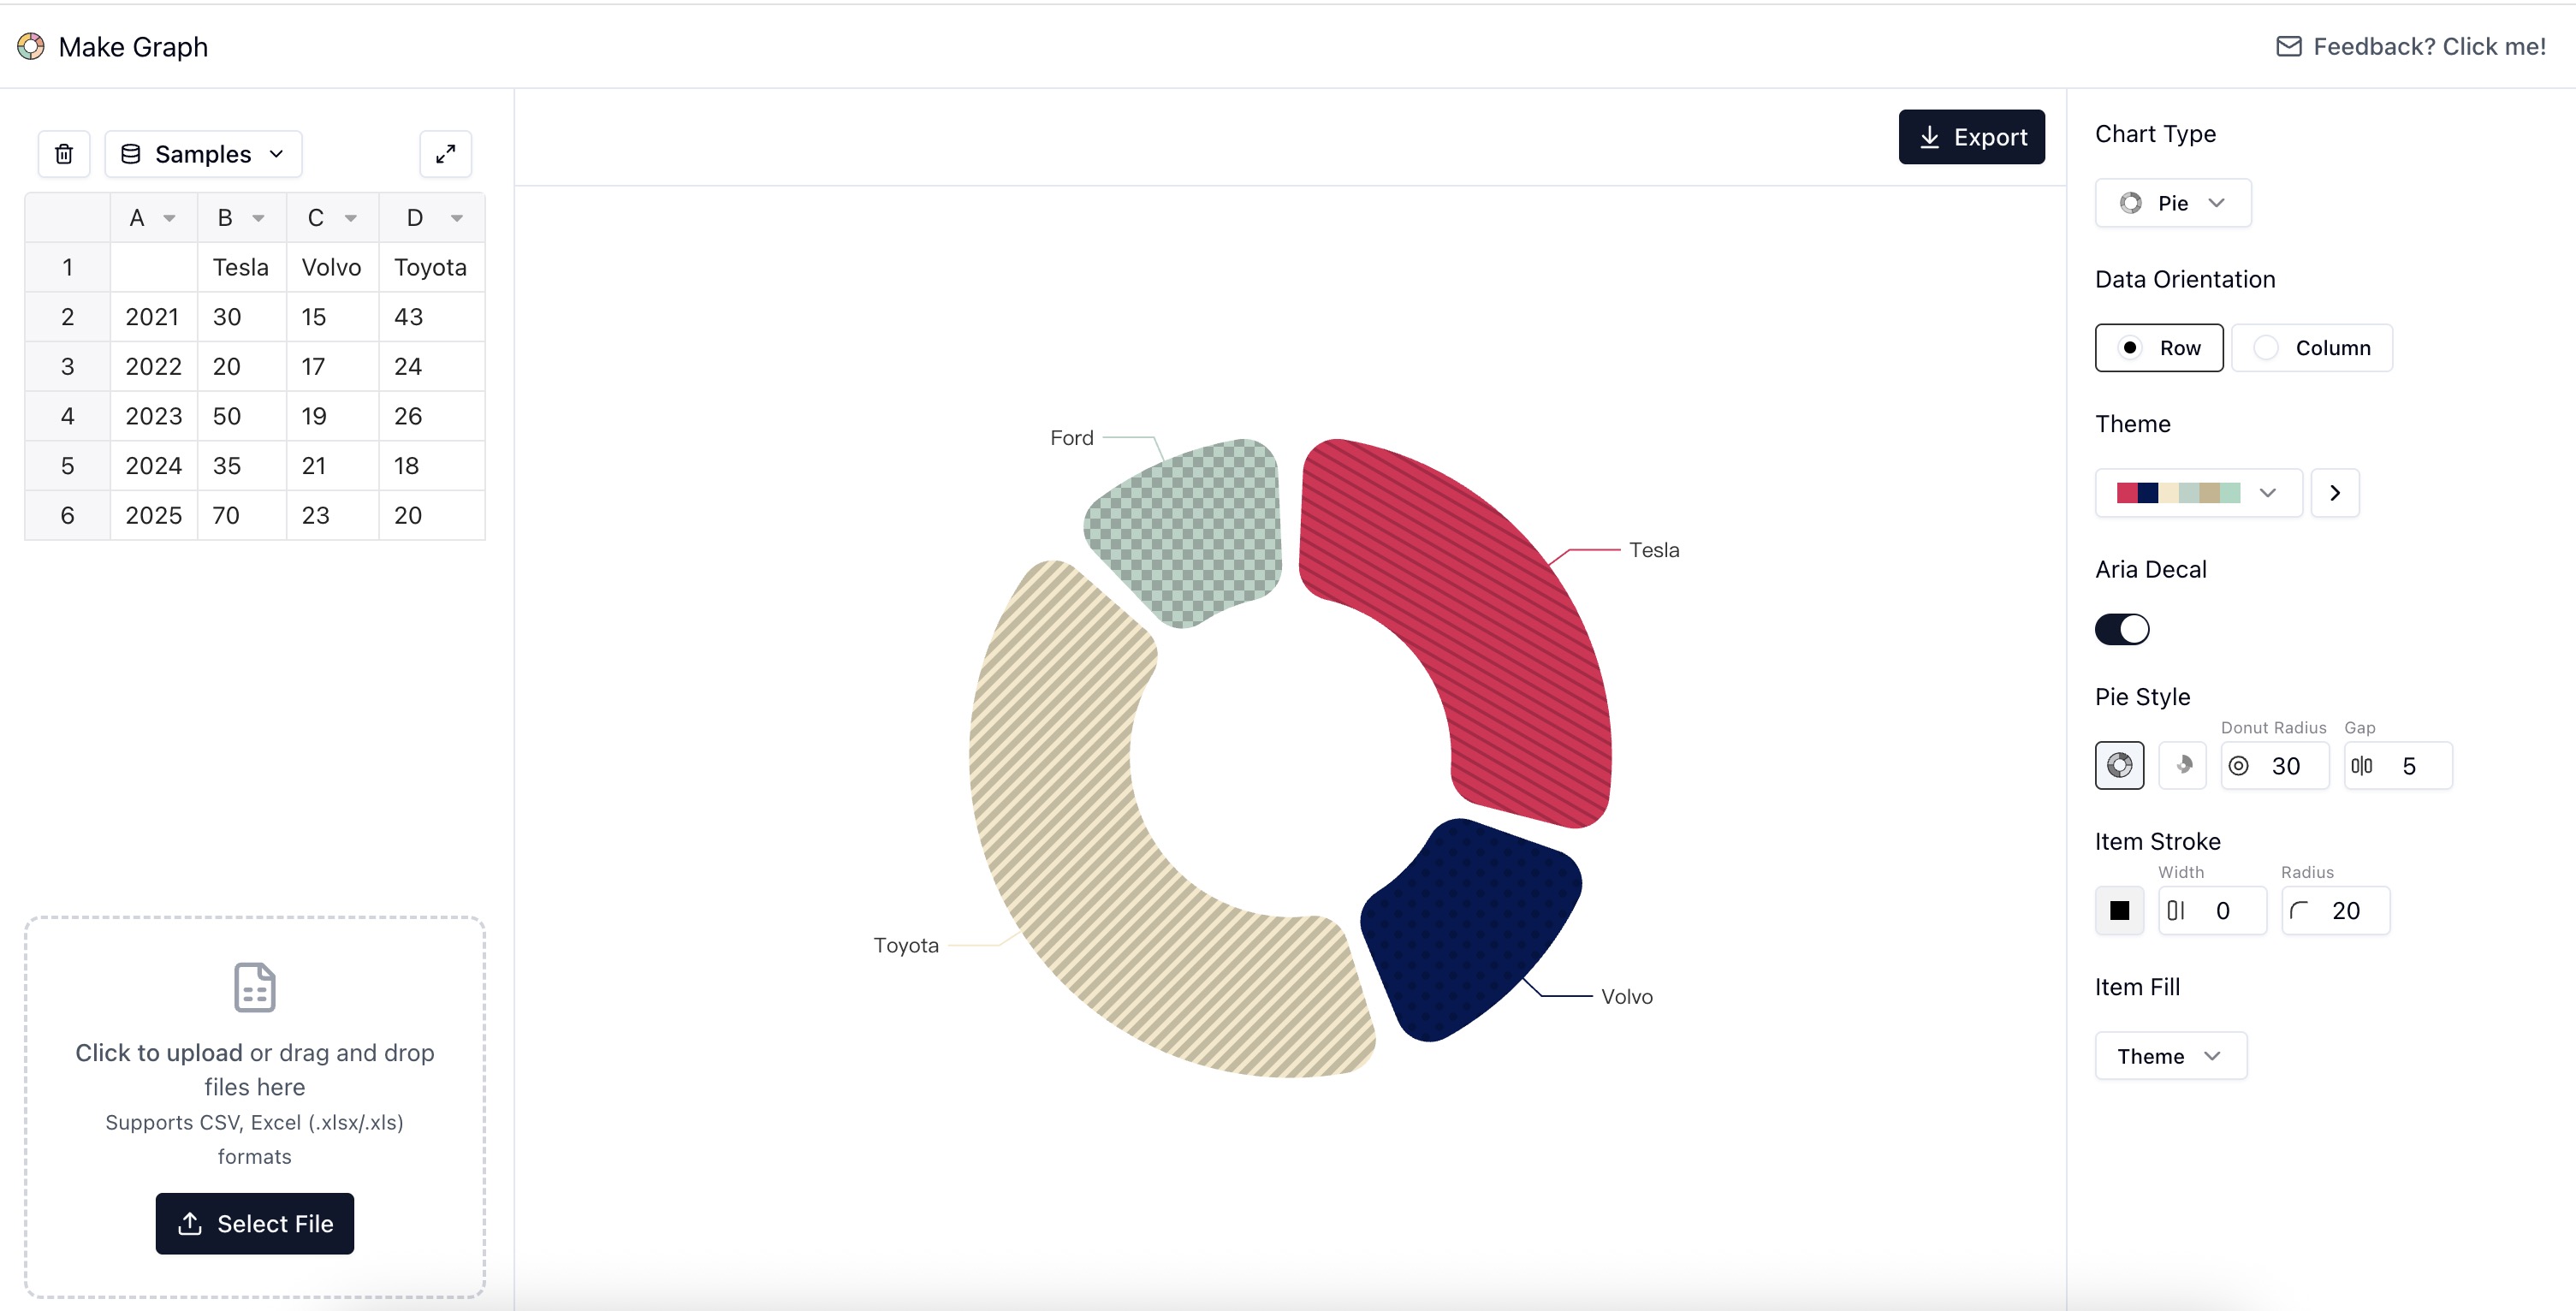Image resolution: width=2576 pixels, height=1311 pixels.
Task: Click the Make Graph logo icon
Action: pos(30,46)
